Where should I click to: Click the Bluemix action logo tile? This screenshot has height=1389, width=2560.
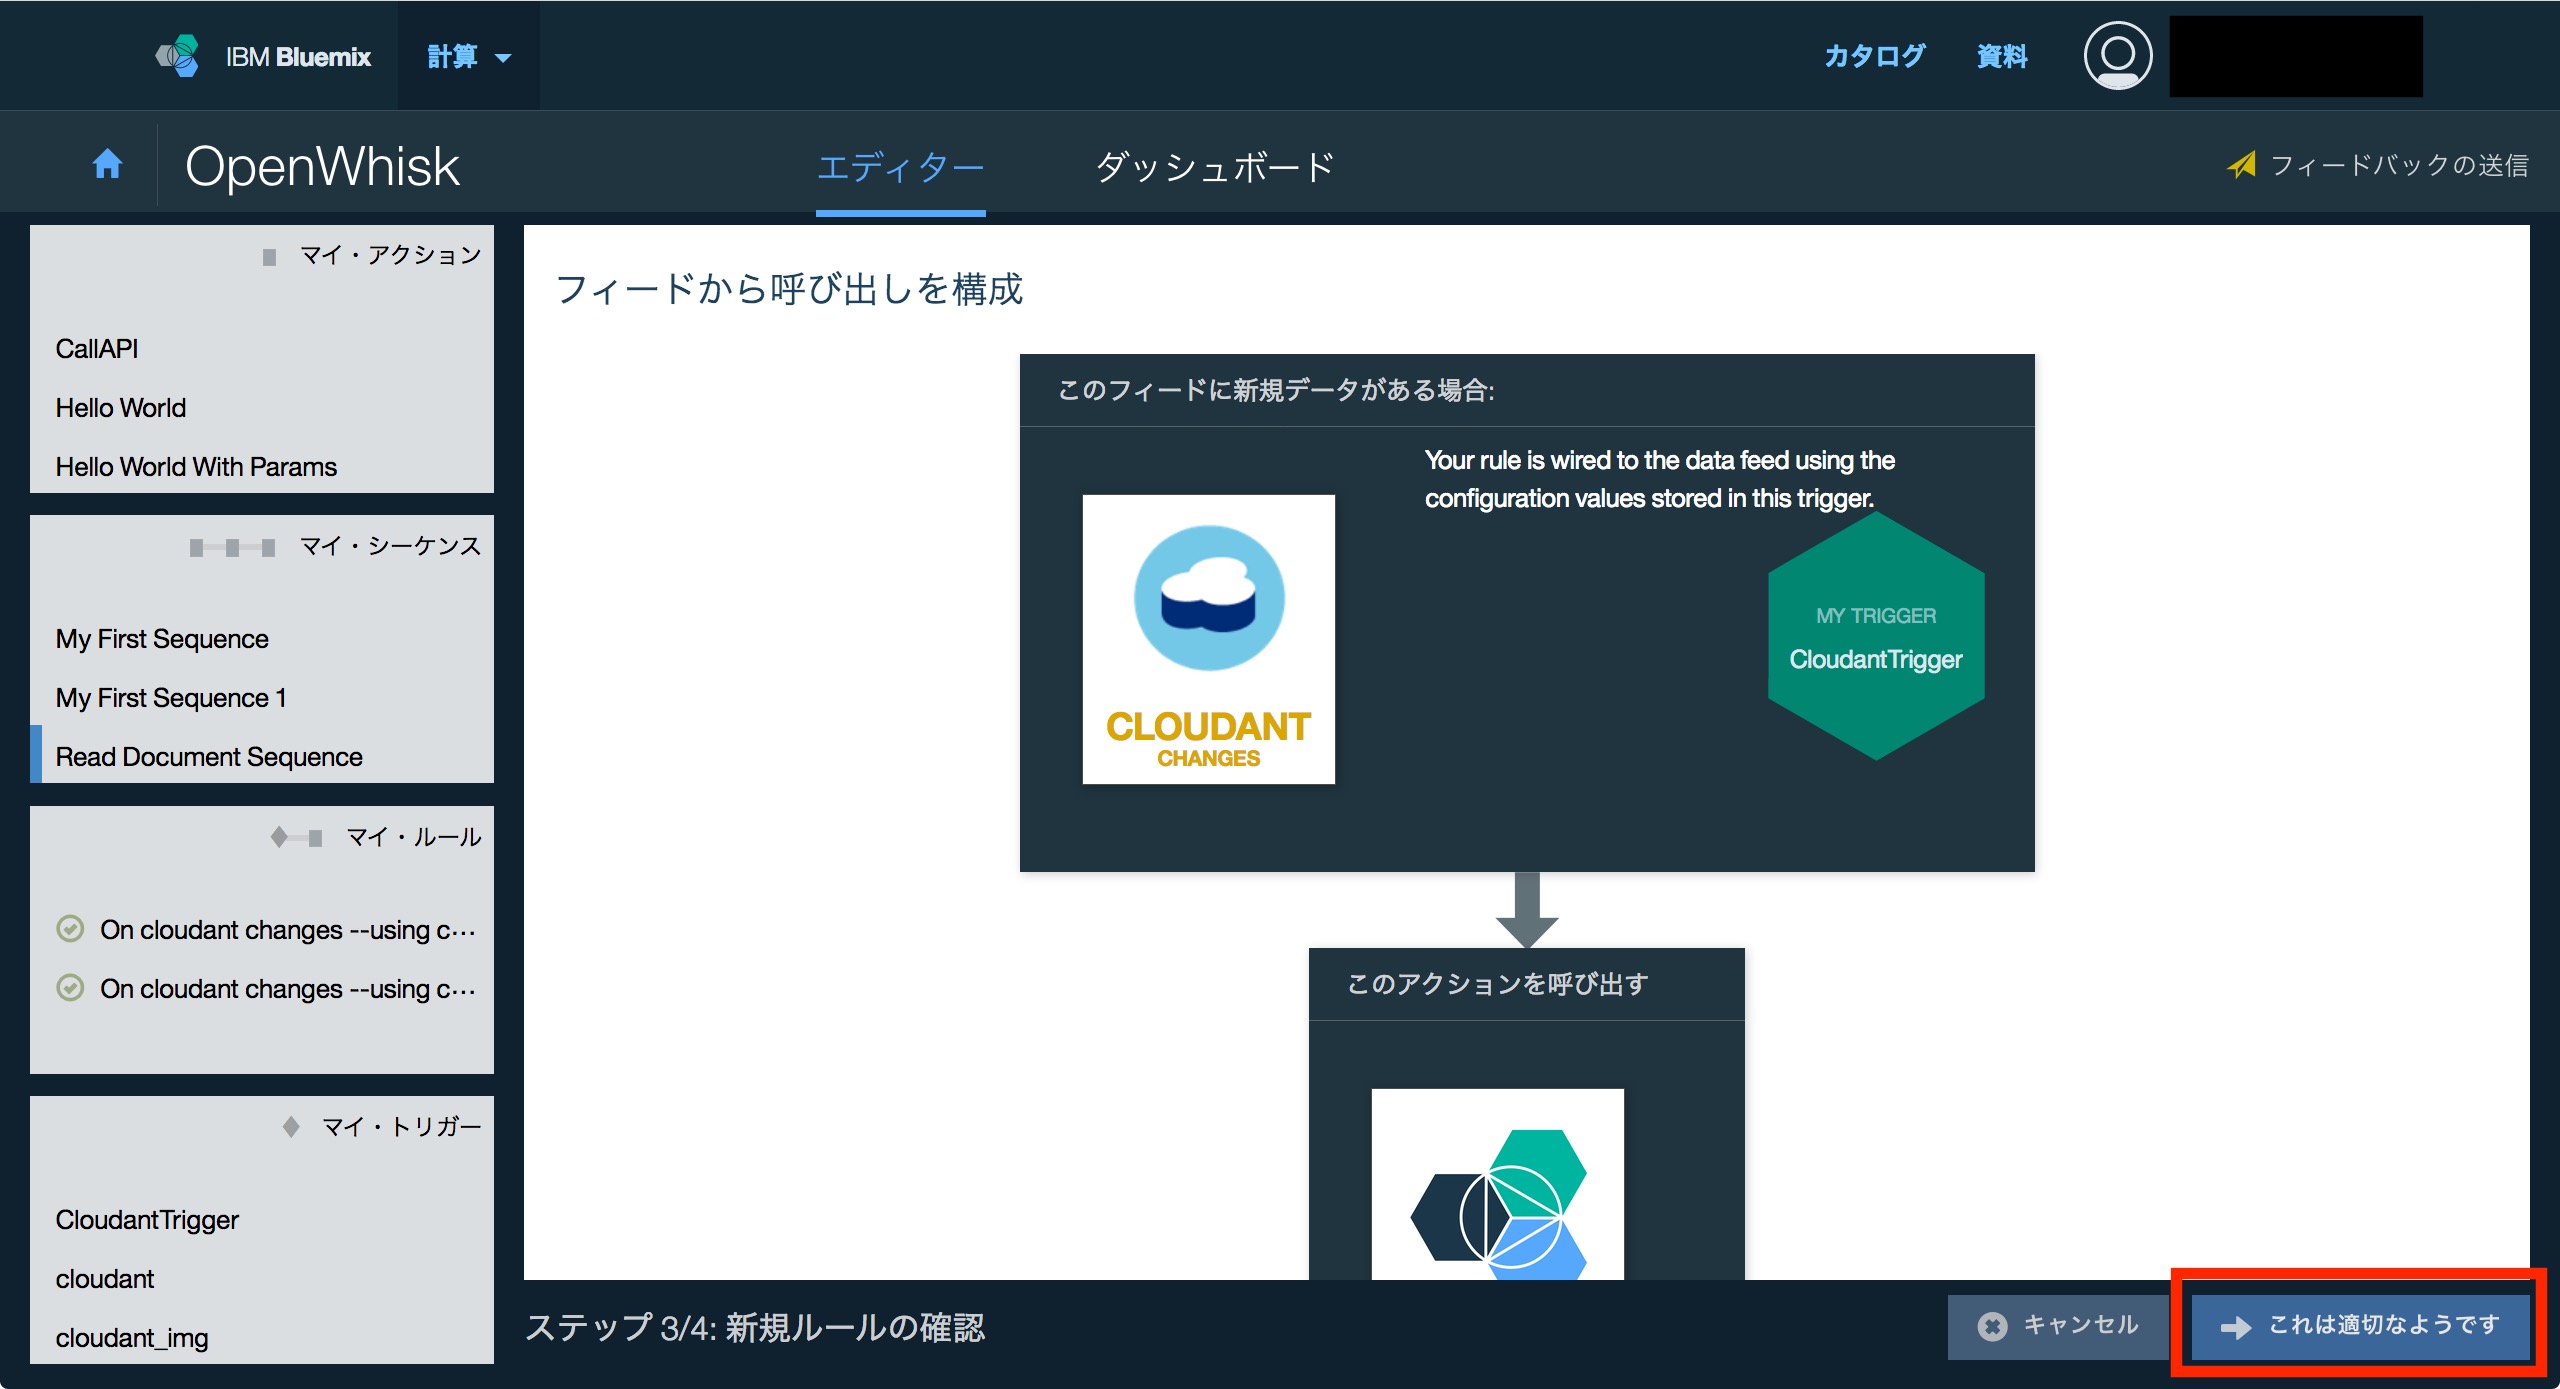pyautogui.click(x=1497, y=1184)
